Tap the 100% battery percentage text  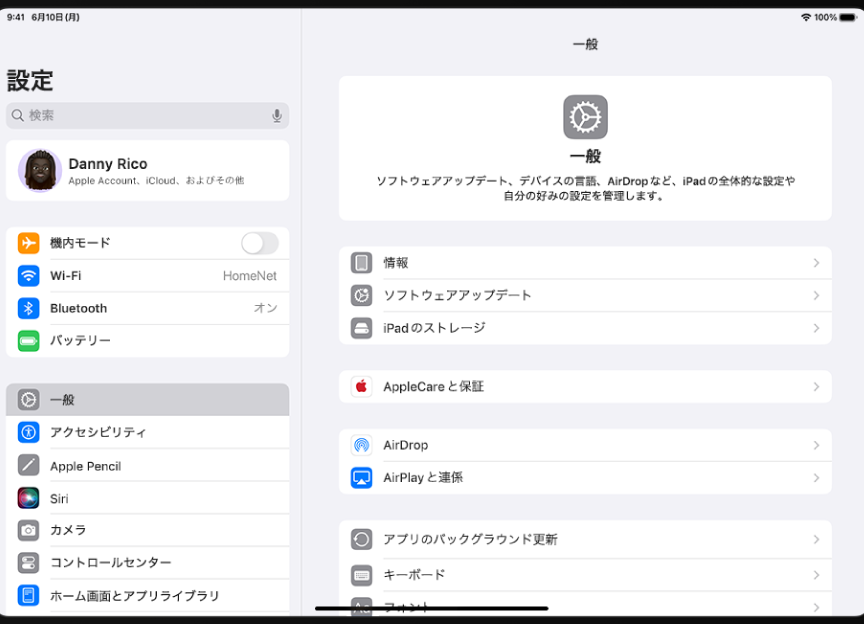point(825,17)
